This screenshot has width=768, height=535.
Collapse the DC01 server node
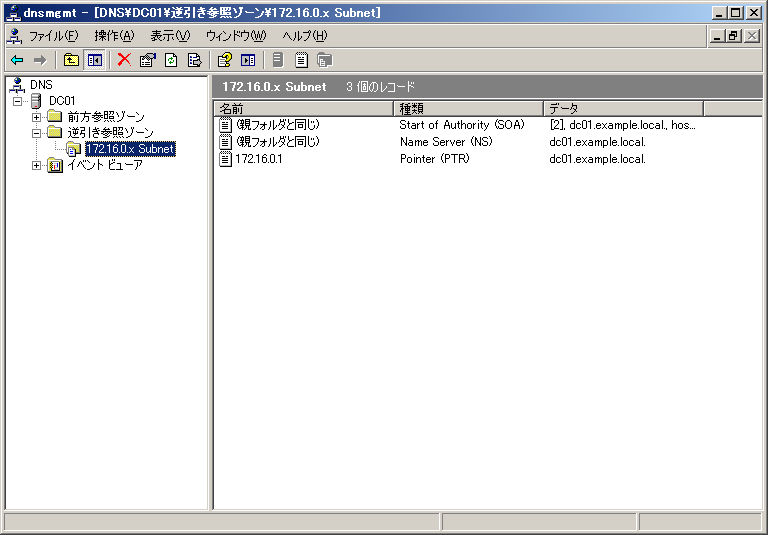tap(17, 101)
